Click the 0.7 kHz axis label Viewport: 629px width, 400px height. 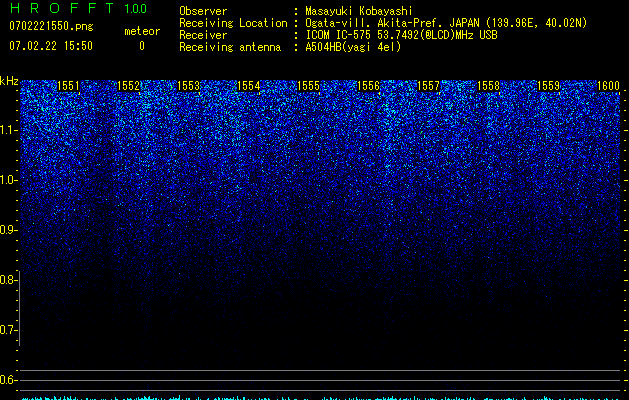(7, 330)
